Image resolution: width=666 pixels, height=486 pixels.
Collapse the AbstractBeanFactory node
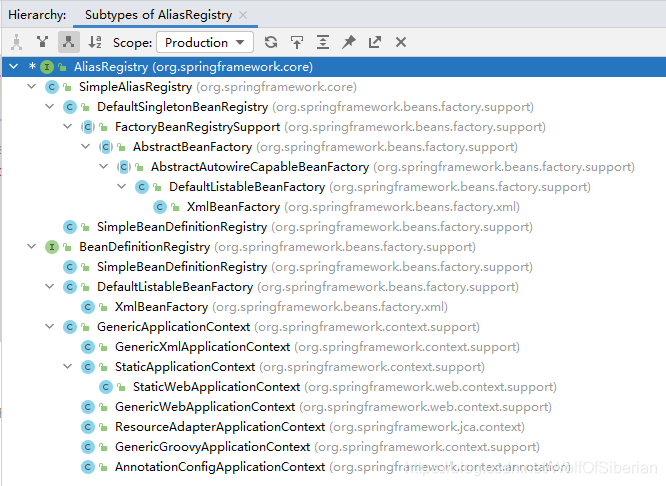click(x=86, y=147)
